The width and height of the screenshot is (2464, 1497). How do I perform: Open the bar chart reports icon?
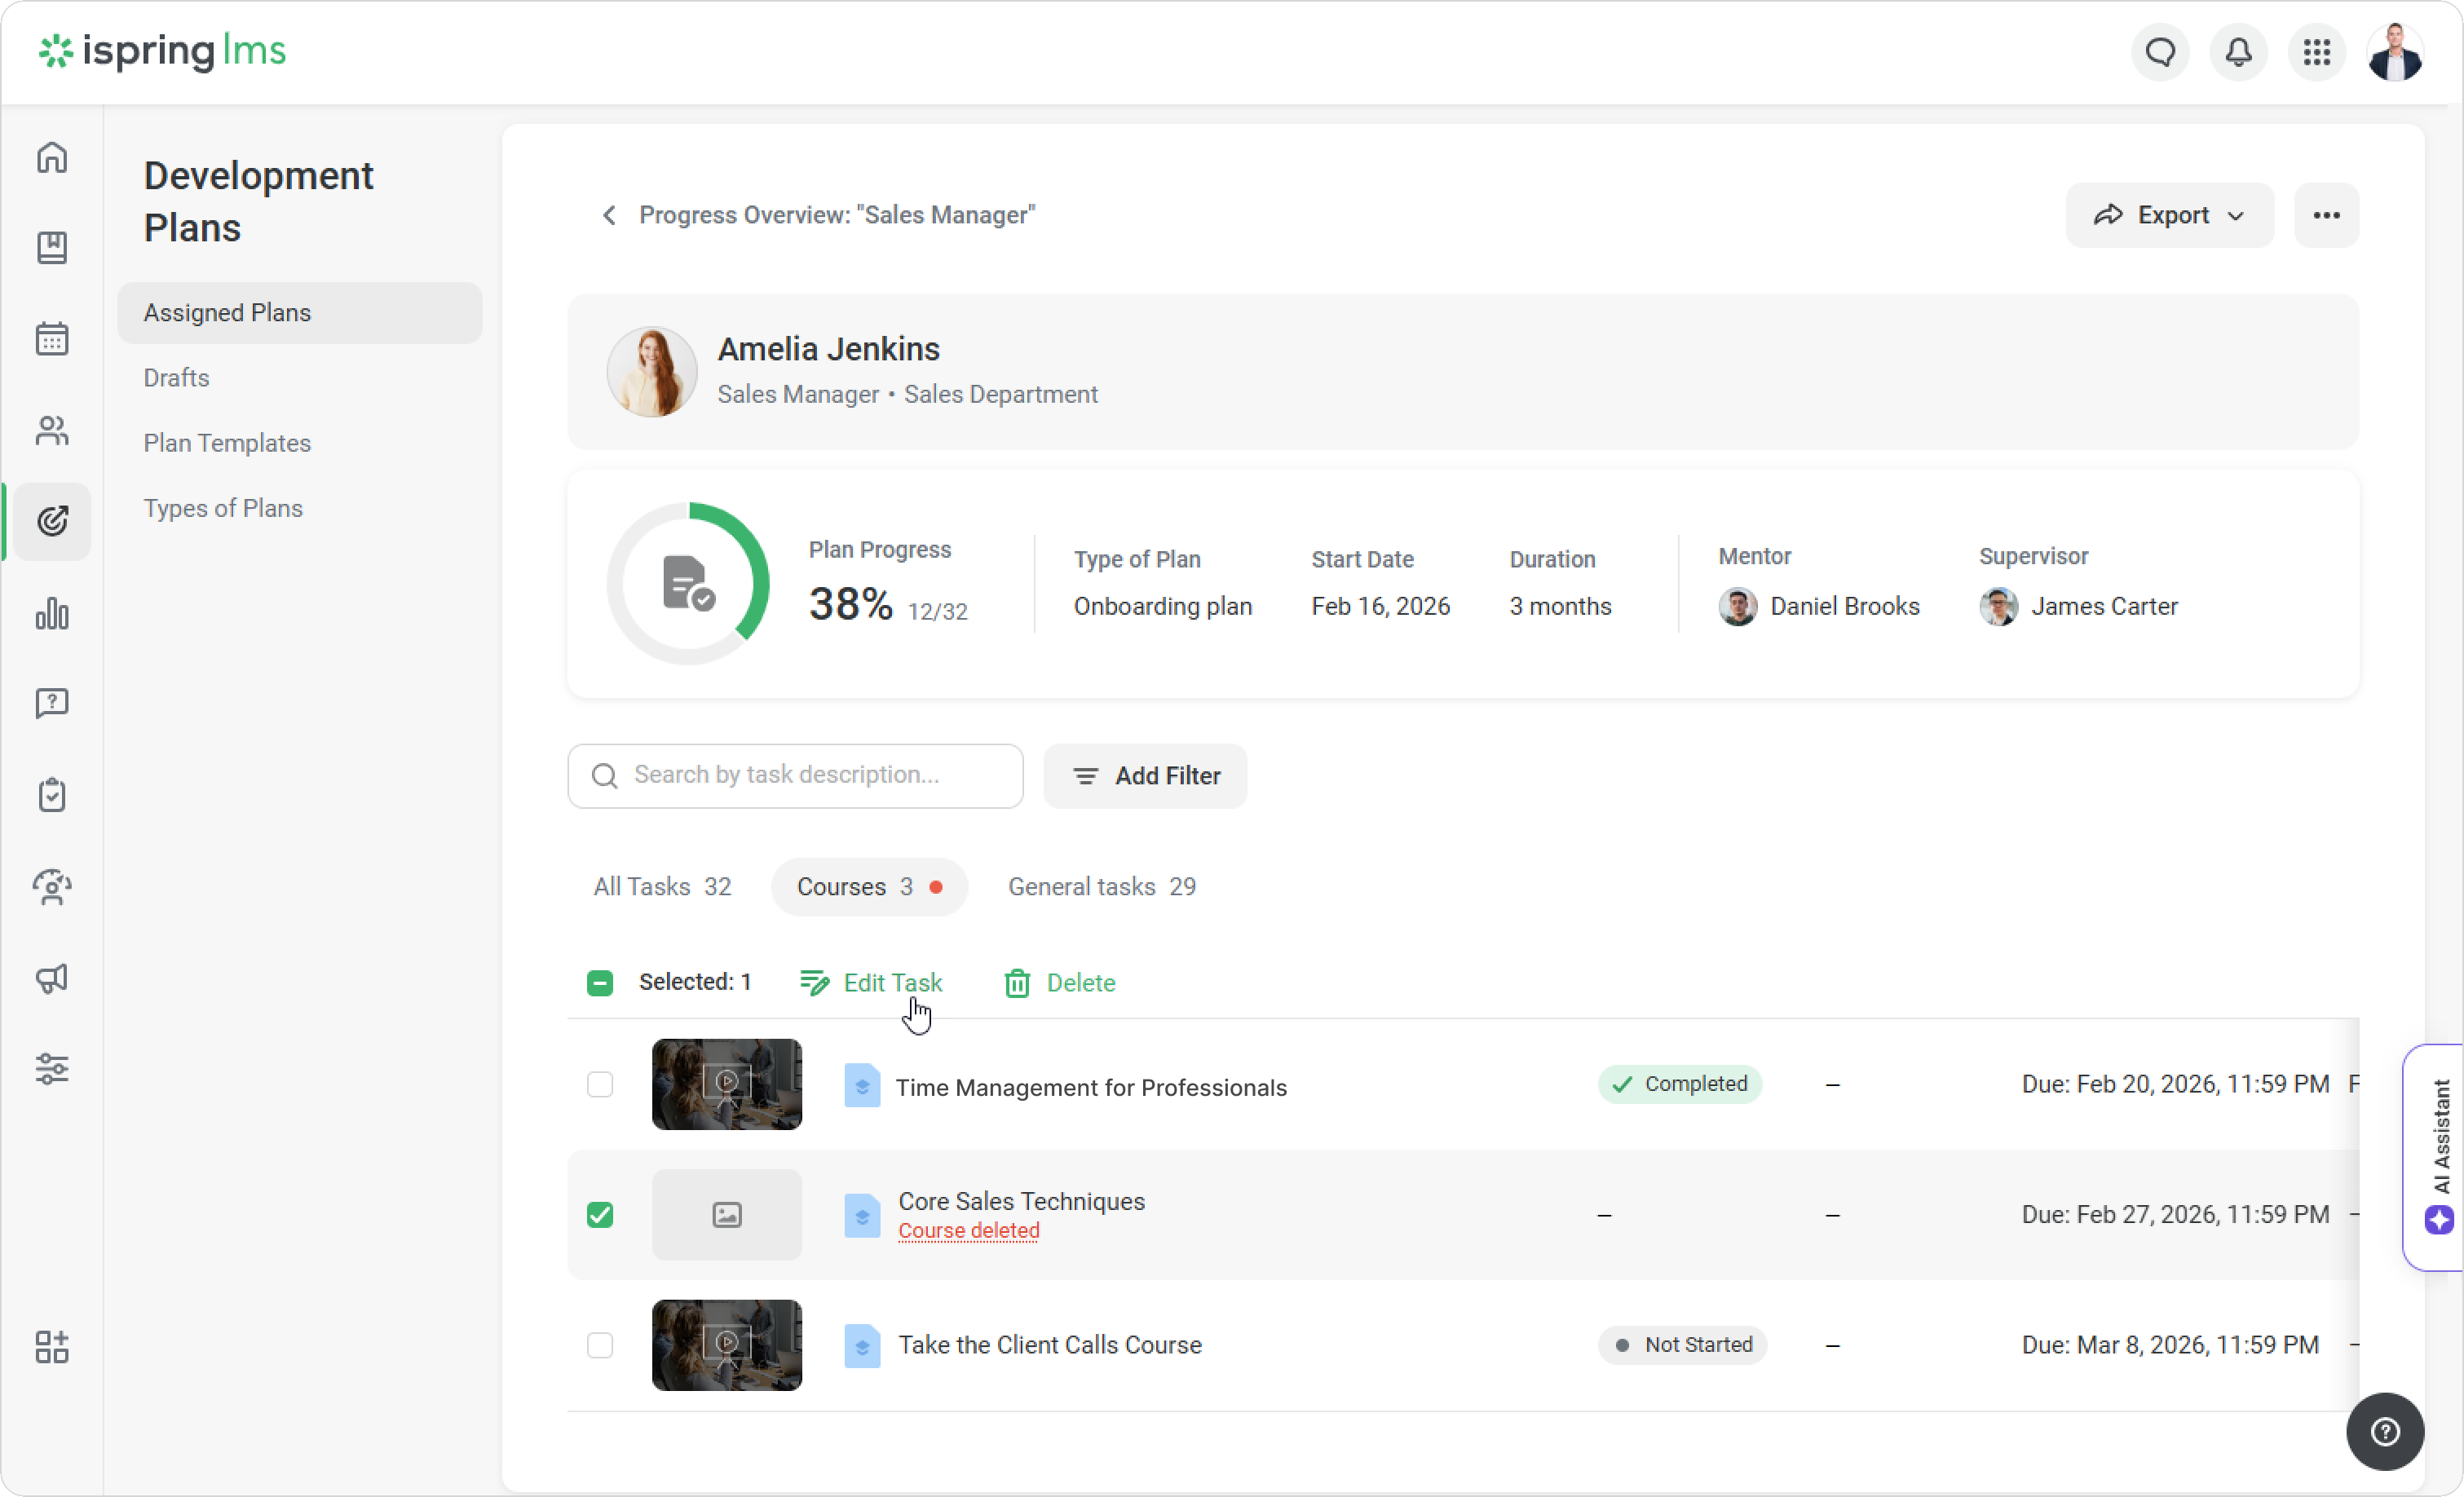52,613
